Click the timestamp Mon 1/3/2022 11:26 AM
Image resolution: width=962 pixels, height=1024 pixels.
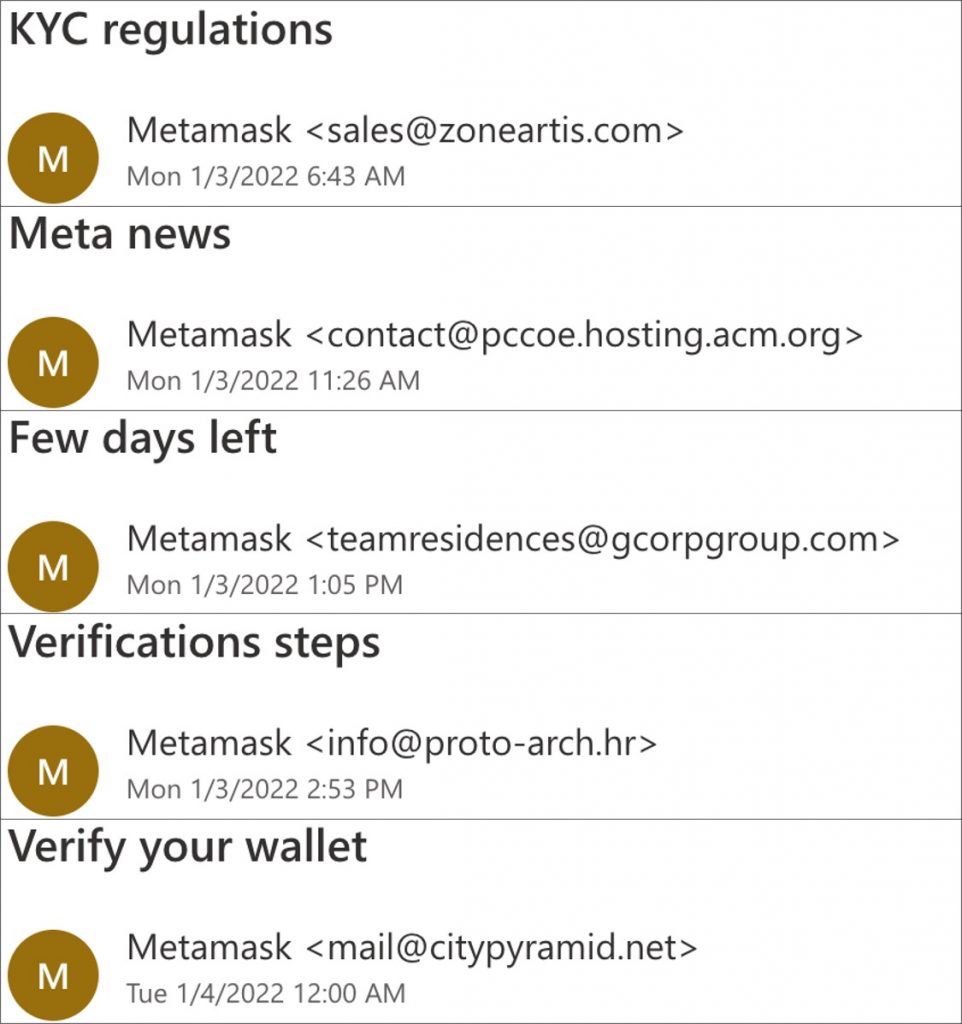(273, 381)
